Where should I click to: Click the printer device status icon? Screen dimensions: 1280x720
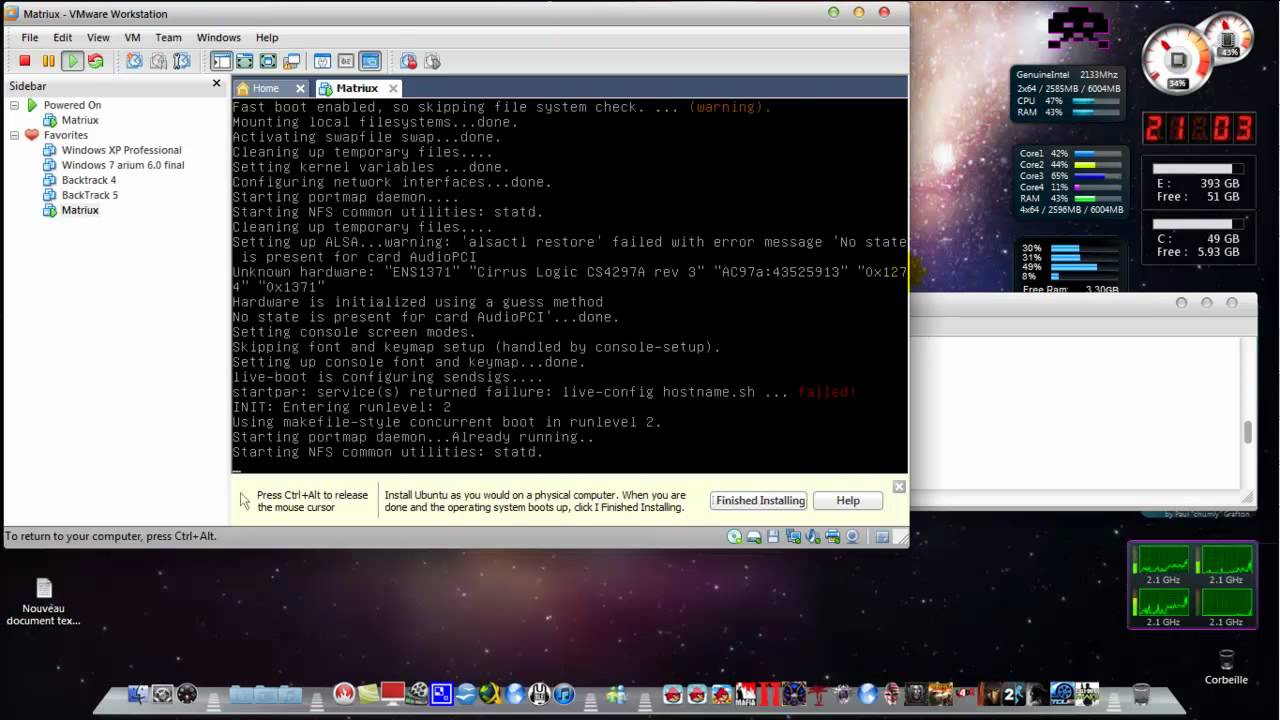[833, 537]
